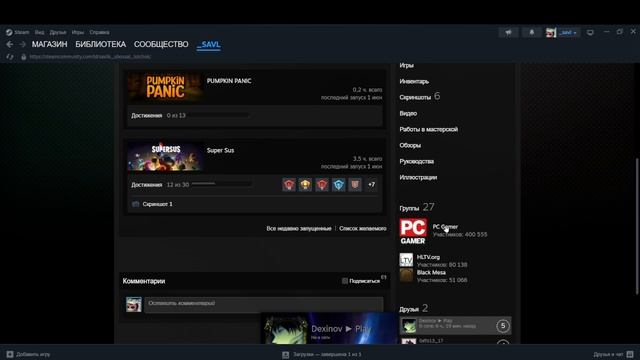Open Super Sus game banner

point(165,156)
